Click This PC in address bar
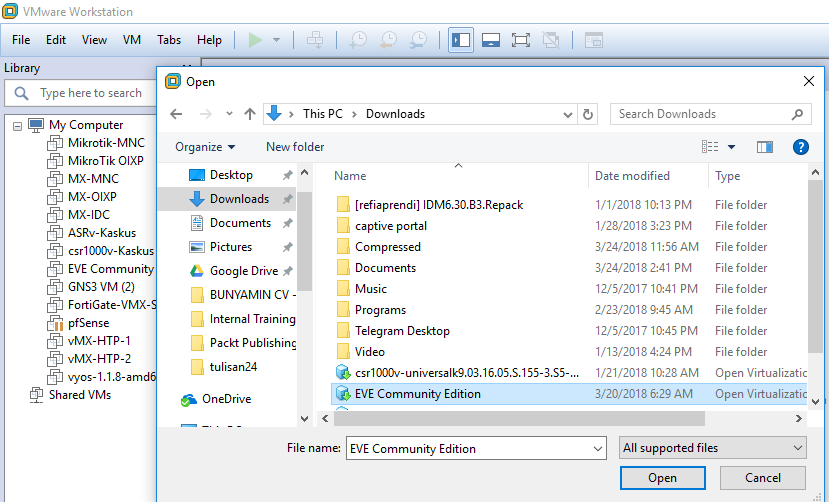This screenshot has width=829, height=502. 323,114
